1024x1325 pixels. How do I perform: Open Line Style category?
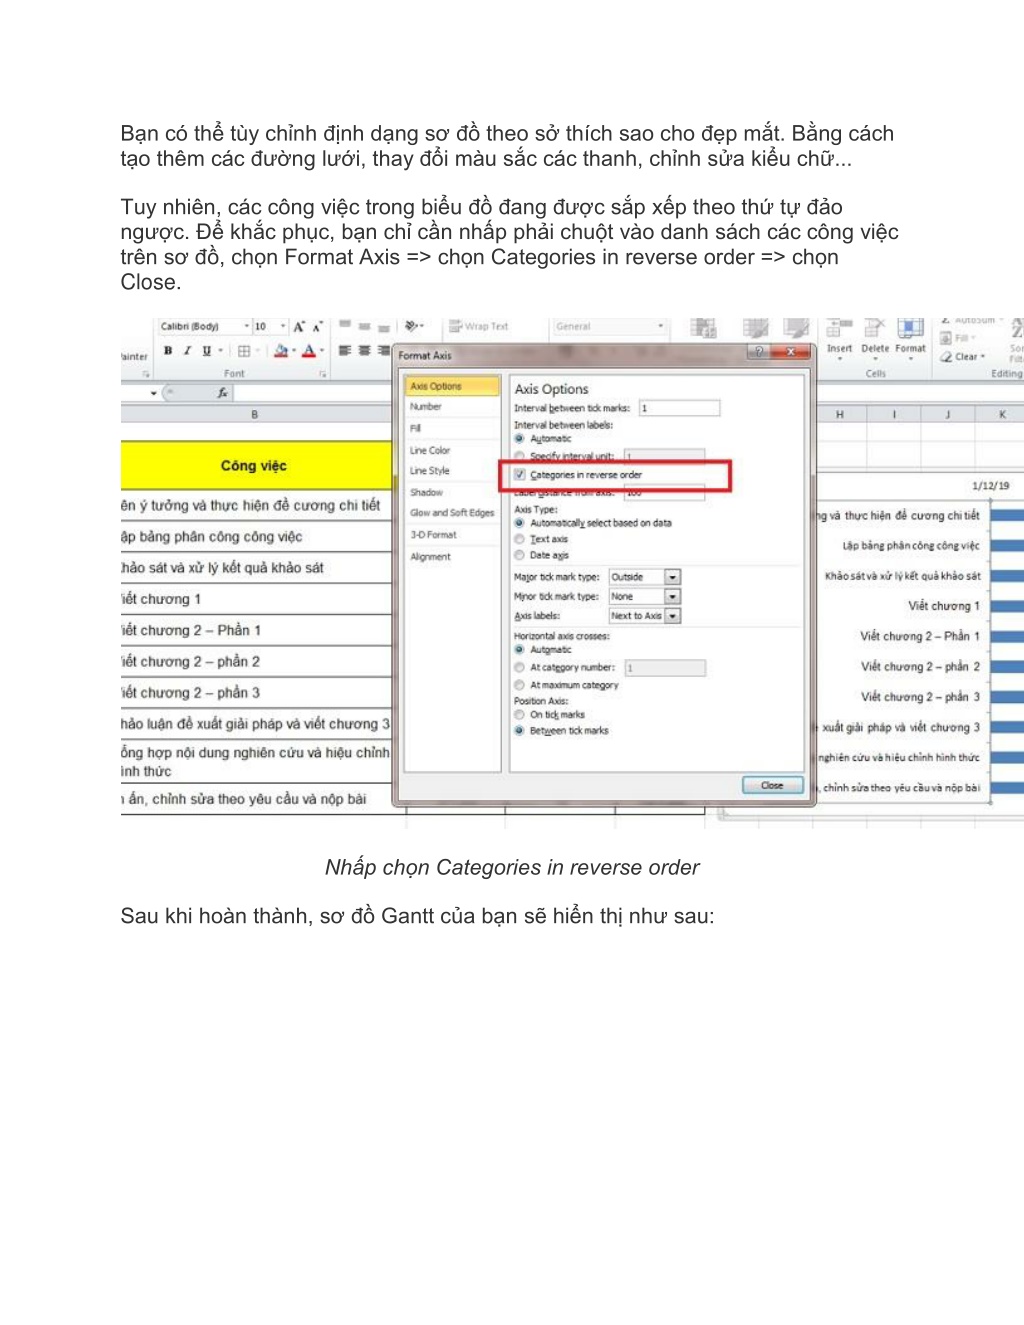452,471
